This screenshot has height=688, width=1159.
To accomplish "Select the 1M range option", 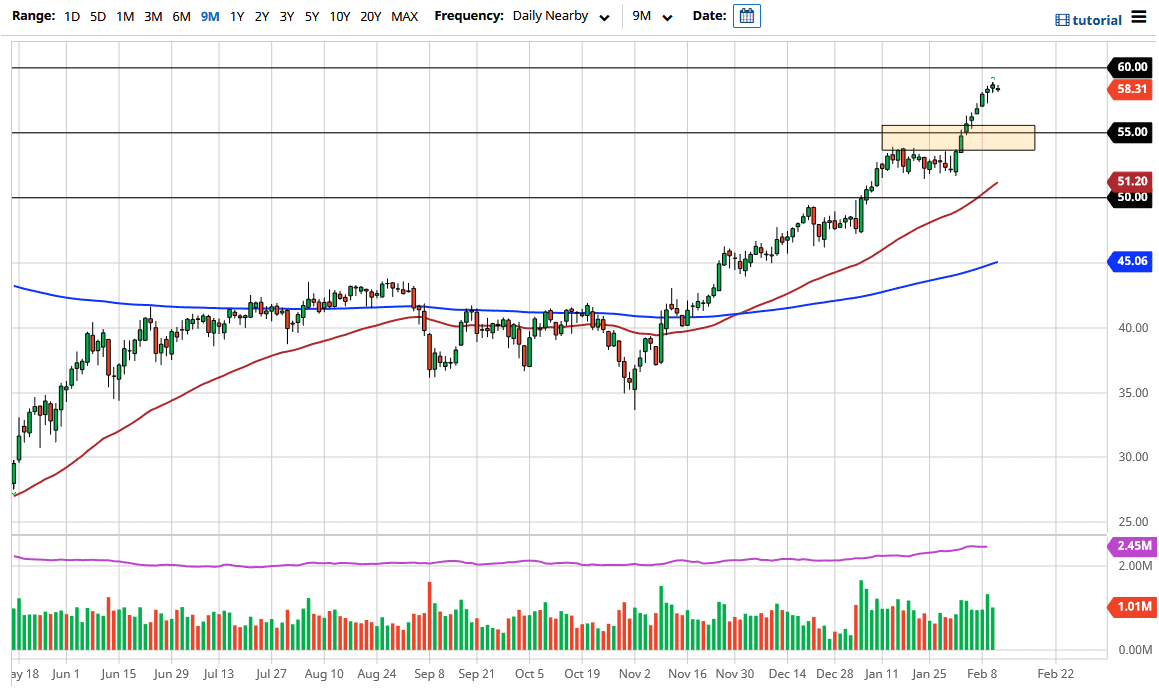I will 124,16.
